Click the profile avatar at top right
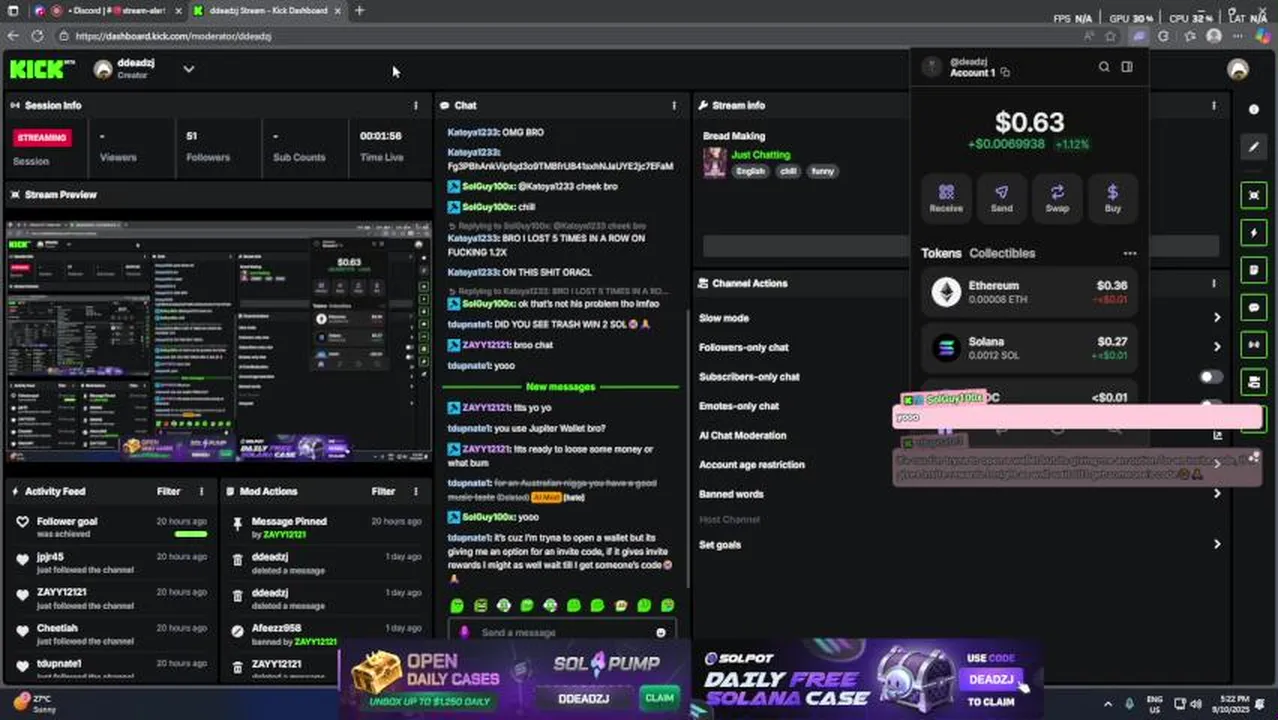This screenshot has width=1278, height=720. coord(1238,69)
